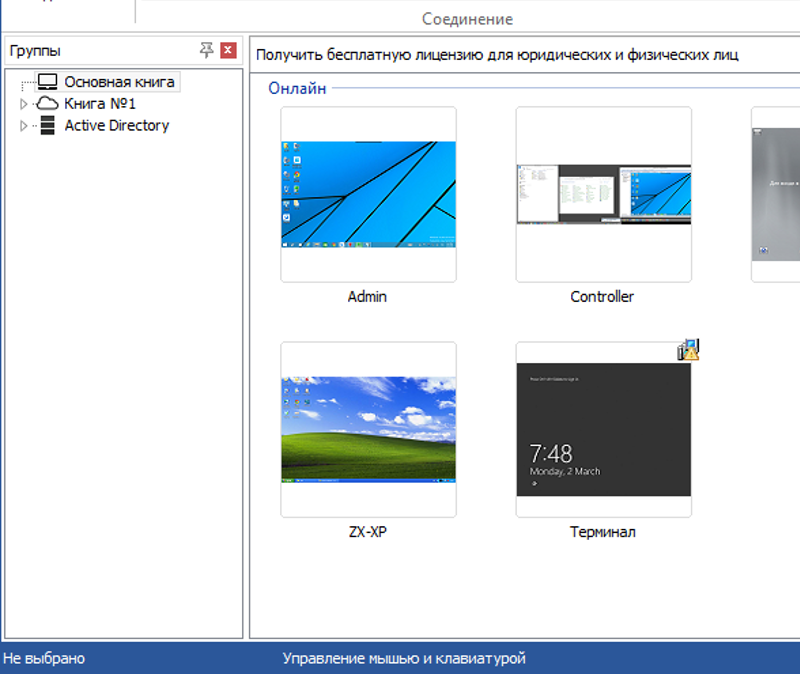Image resolution: width=800 pixels, height=674 pixels.
Task: Click the cloud icon beside Книга №1
Action: pos(48,104)
